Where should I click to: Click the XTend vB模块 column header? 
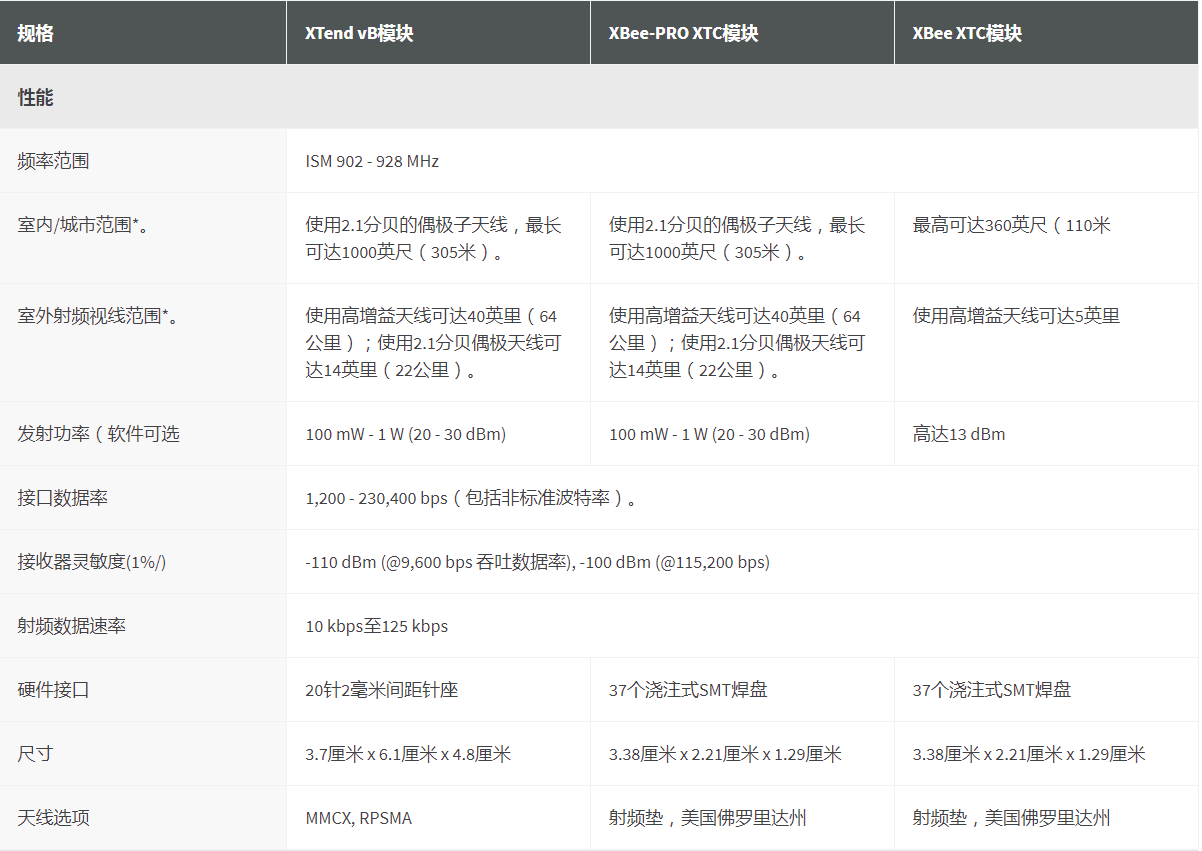(x=438, y=33)
